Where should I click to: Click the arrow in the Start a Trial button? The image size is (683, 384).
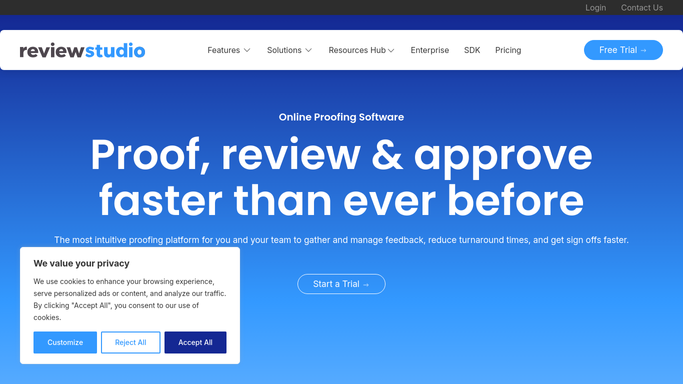pyautogui.click(x=366, y=284)
